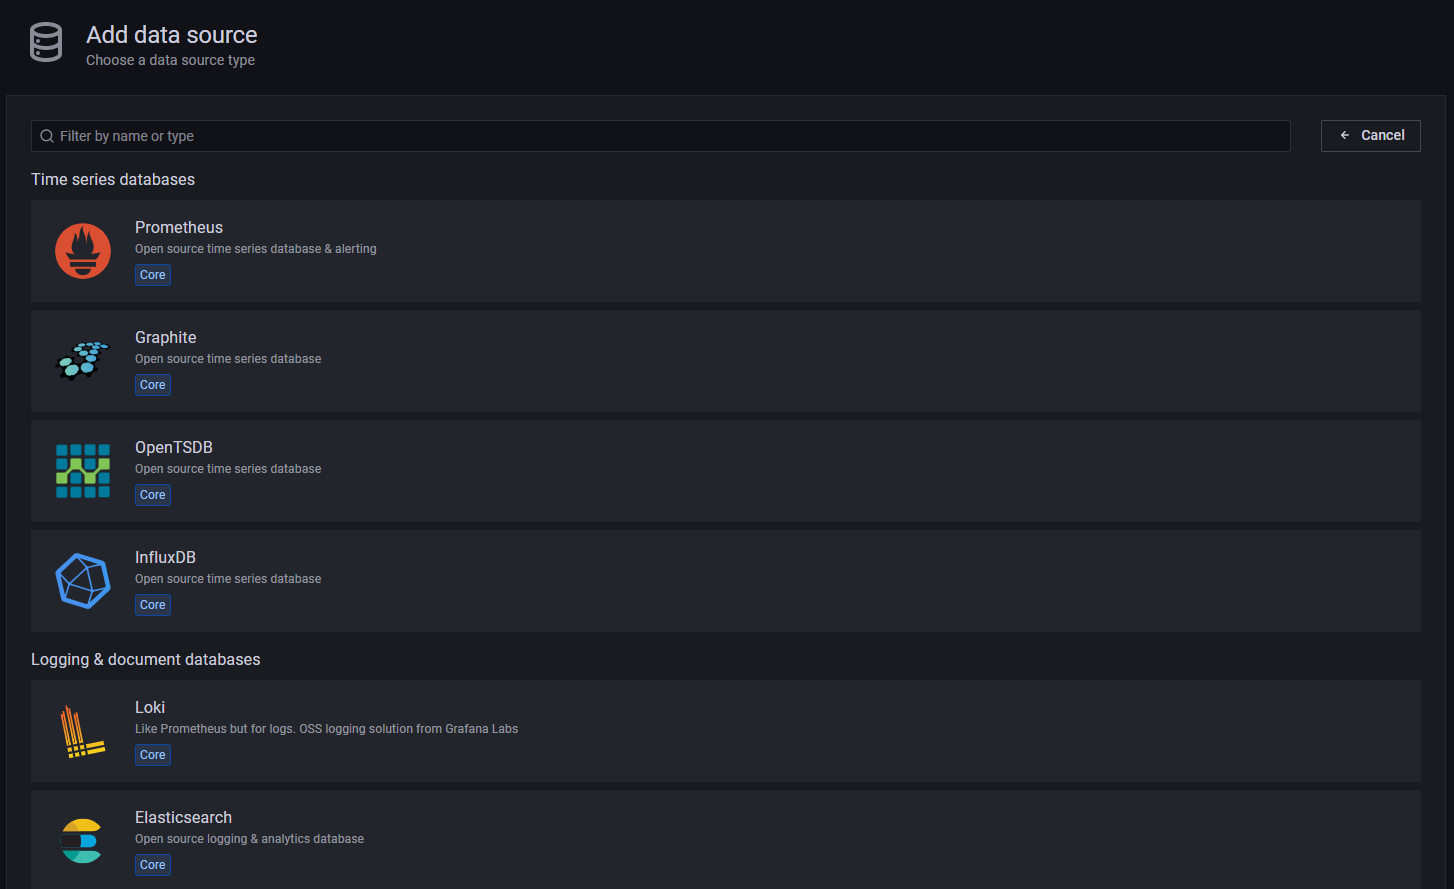Click the Prometheus flame logo icon
This screenshot has width=1454, height=889.
[x=83, y=251]
